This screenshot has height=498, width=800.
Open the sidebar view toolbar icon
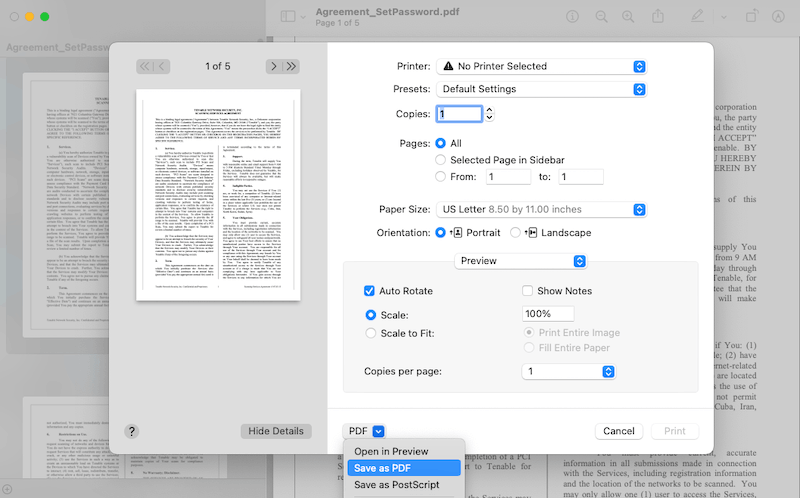[288, 16]
